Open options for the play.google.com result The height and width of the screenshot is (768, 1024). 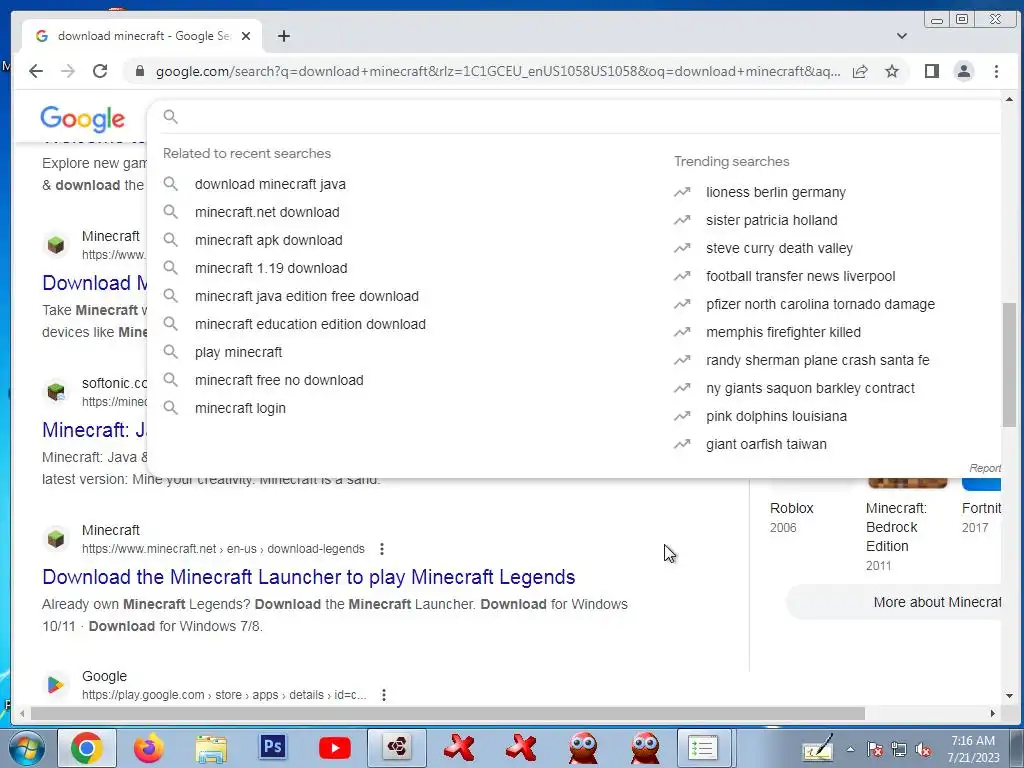384,696
